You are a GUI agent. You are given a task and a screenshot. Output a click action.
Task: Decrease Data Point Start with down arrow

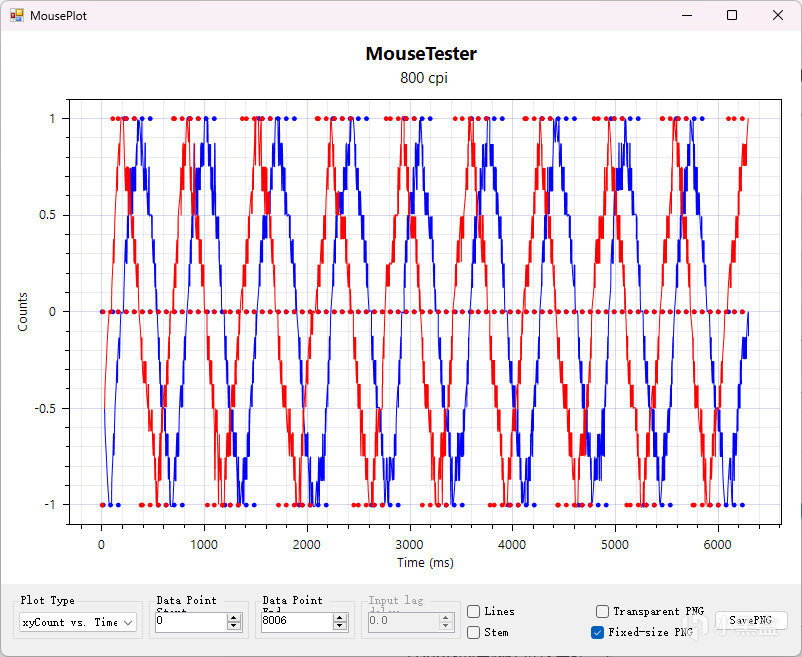coord(234,626)
